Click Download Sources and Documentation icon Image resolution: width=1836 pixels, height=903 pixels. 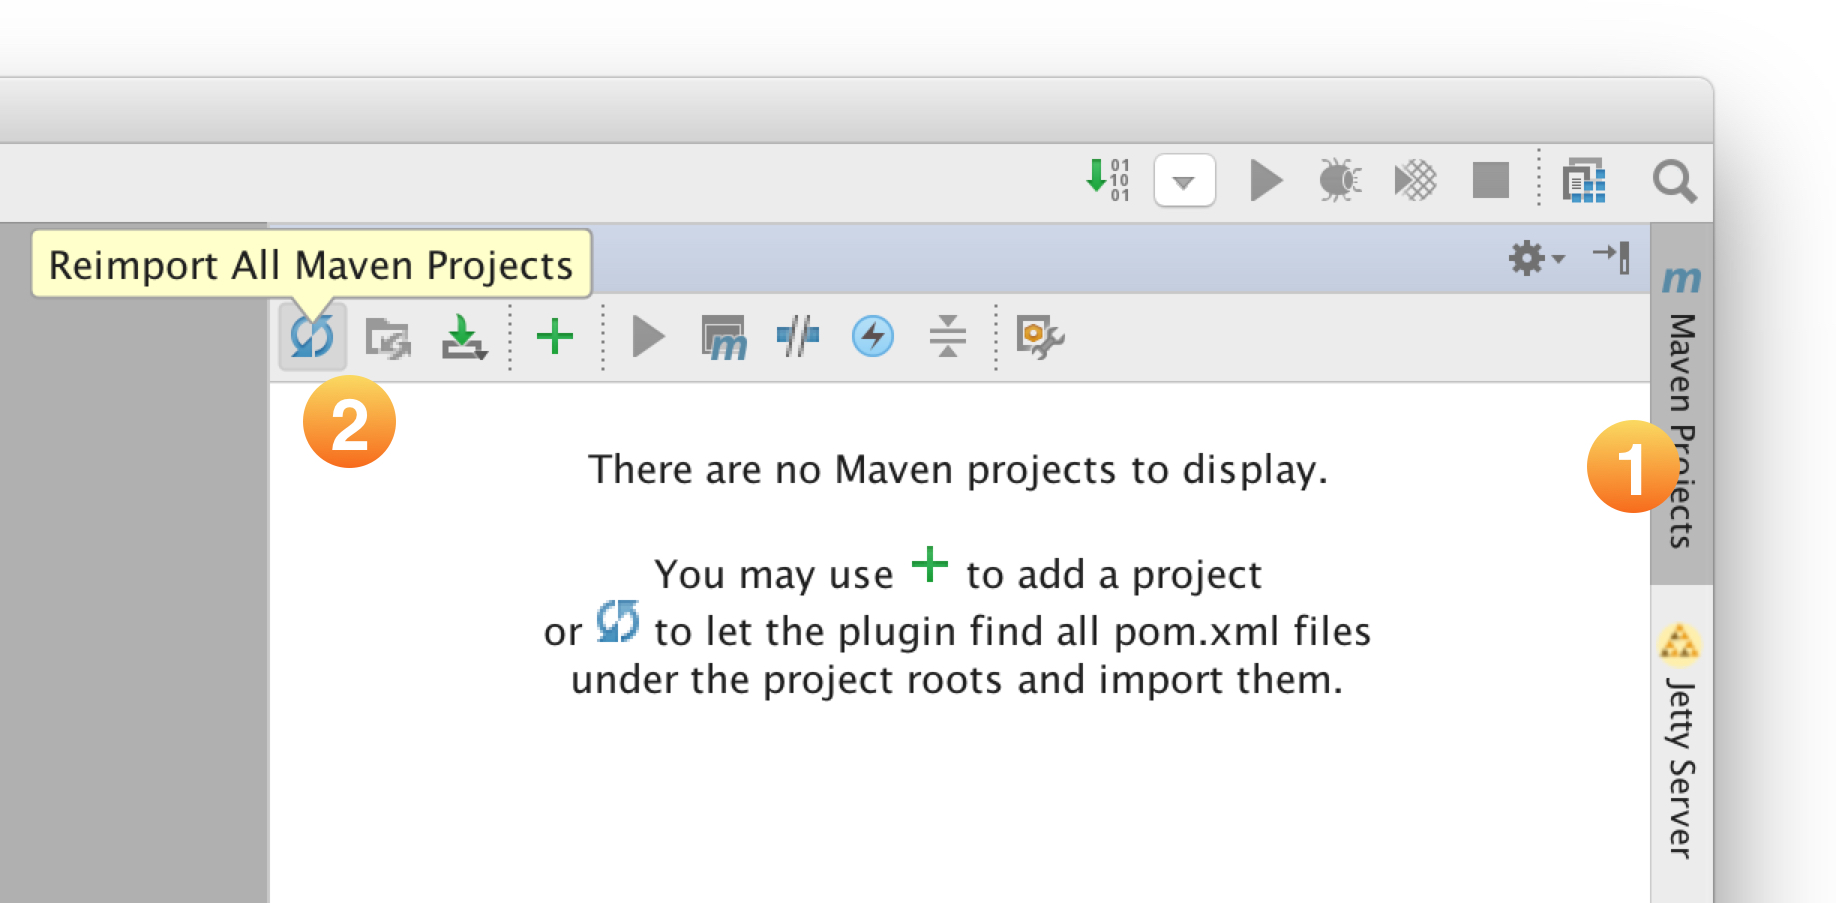point(464,337)
